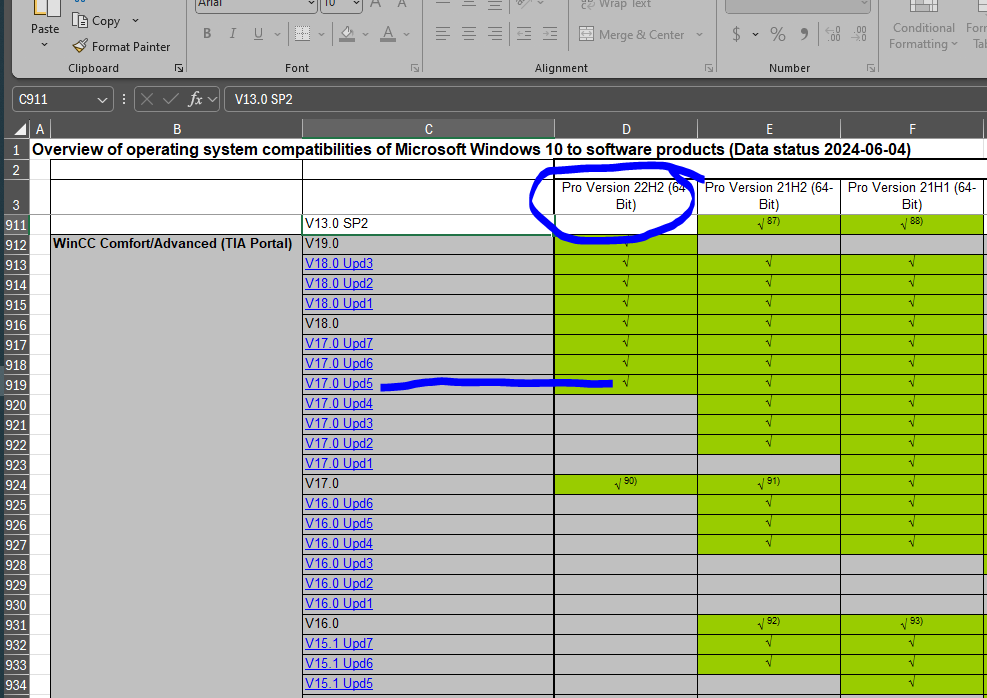Toggle Underline formatting
Image resolution: width=987 pixels, height=698 pixels.
click(258, 34)
